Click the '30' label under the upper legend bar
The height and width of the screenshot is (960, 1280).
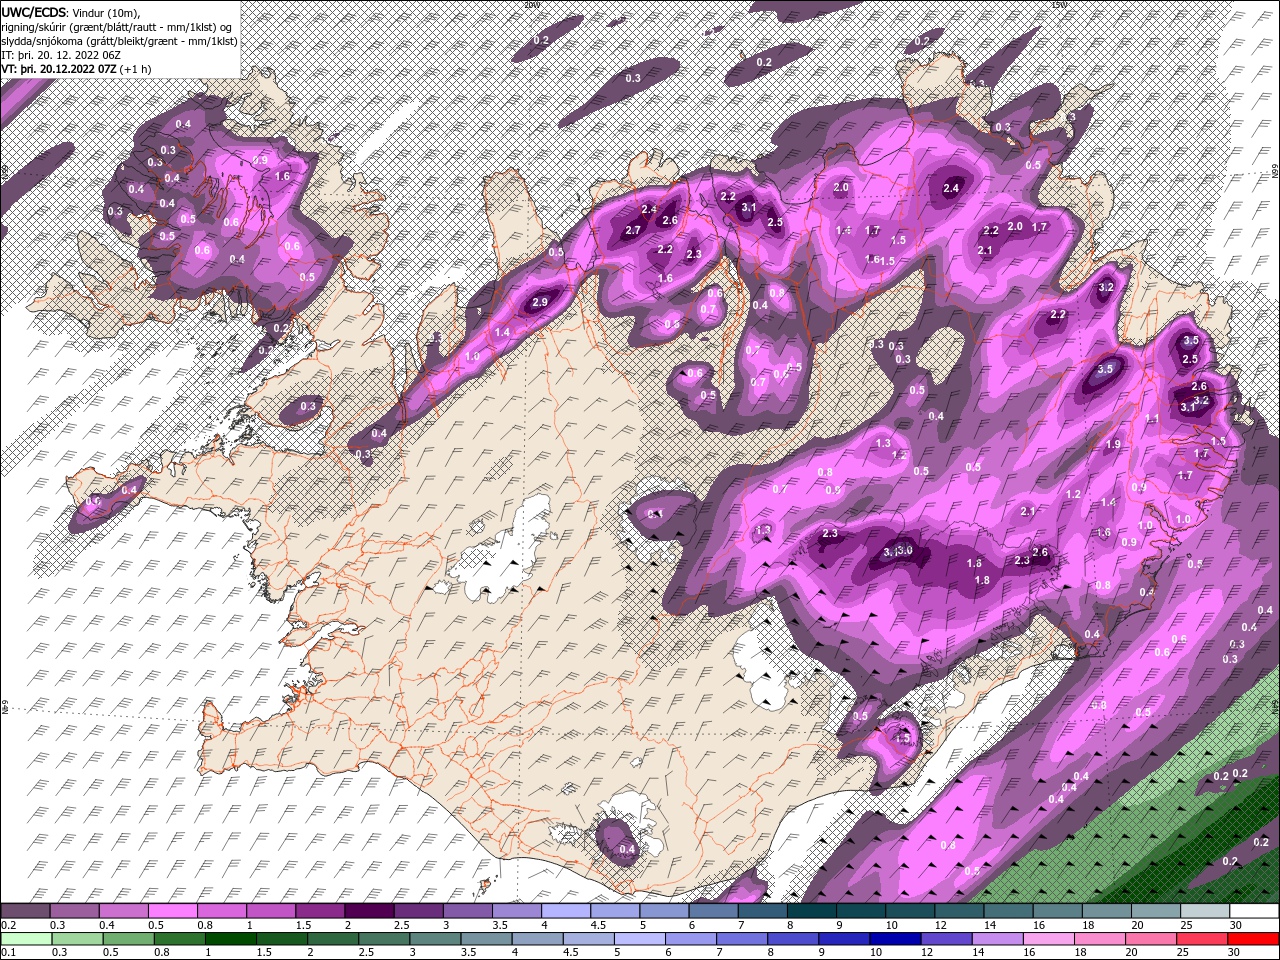pos(1236,925)
